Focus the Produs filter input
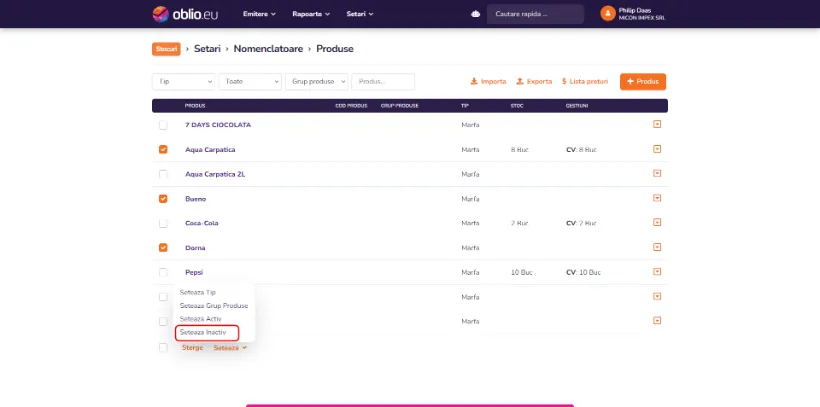 tap(383, 82)
